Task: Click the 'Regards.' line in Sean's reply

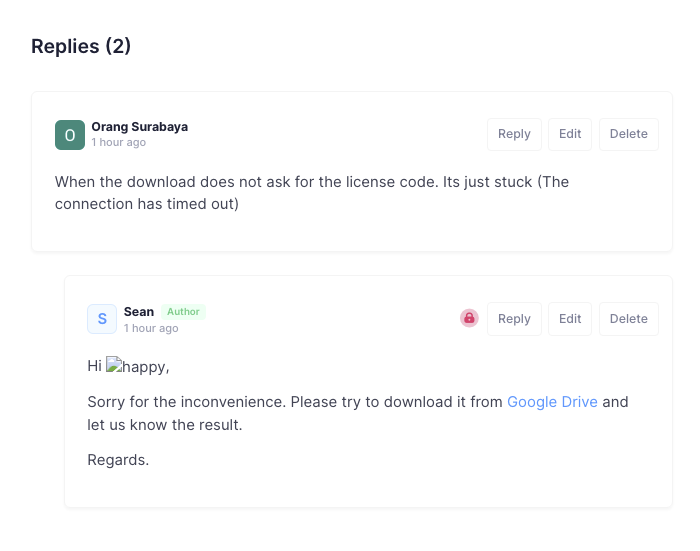Action: pos(118,460)
